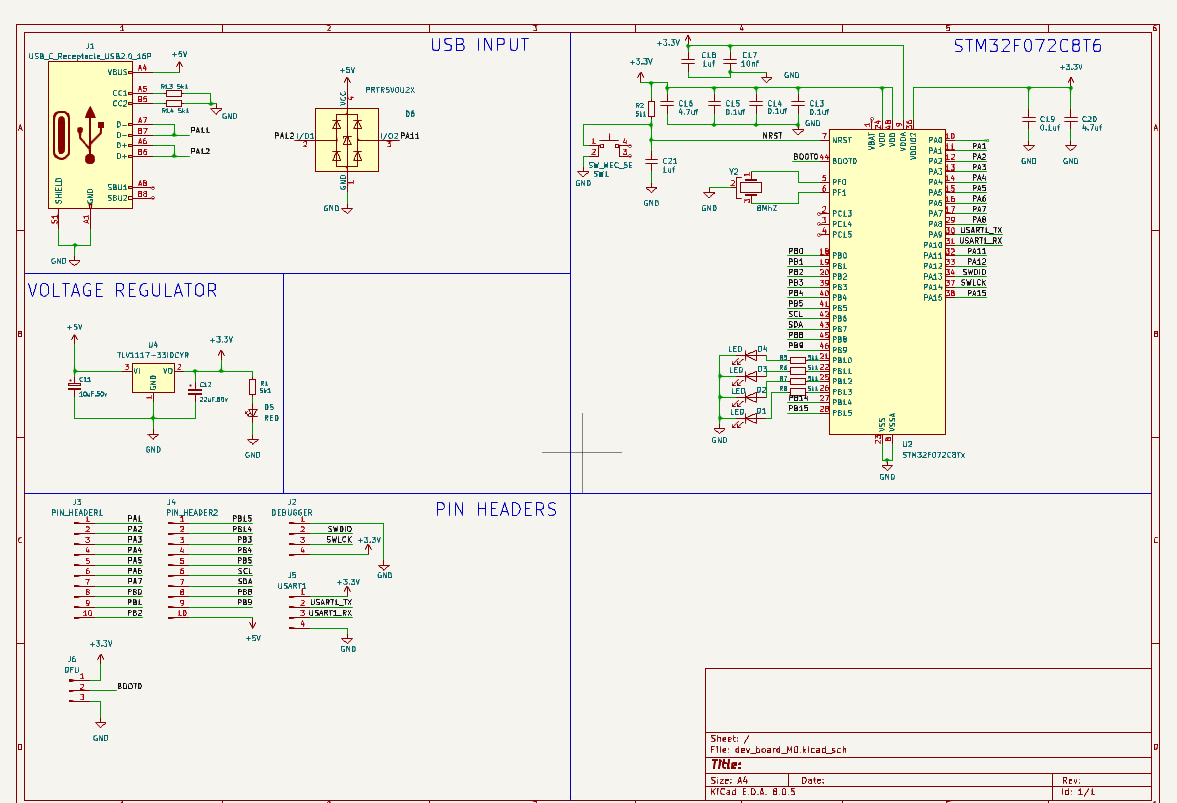Click the SWDIO label on the DEBUGGER header

pyautogui.click(x=339, y=529)
